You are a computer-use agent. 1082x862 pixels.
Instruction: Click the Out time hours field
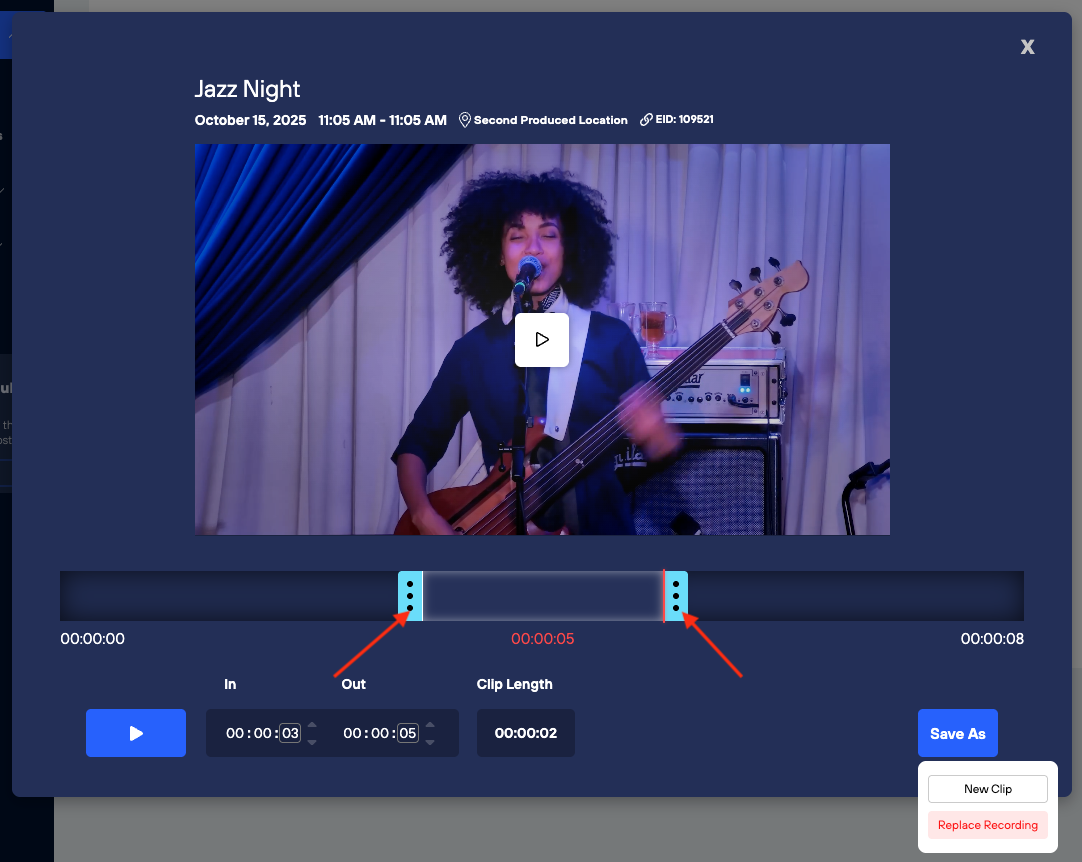352,733
